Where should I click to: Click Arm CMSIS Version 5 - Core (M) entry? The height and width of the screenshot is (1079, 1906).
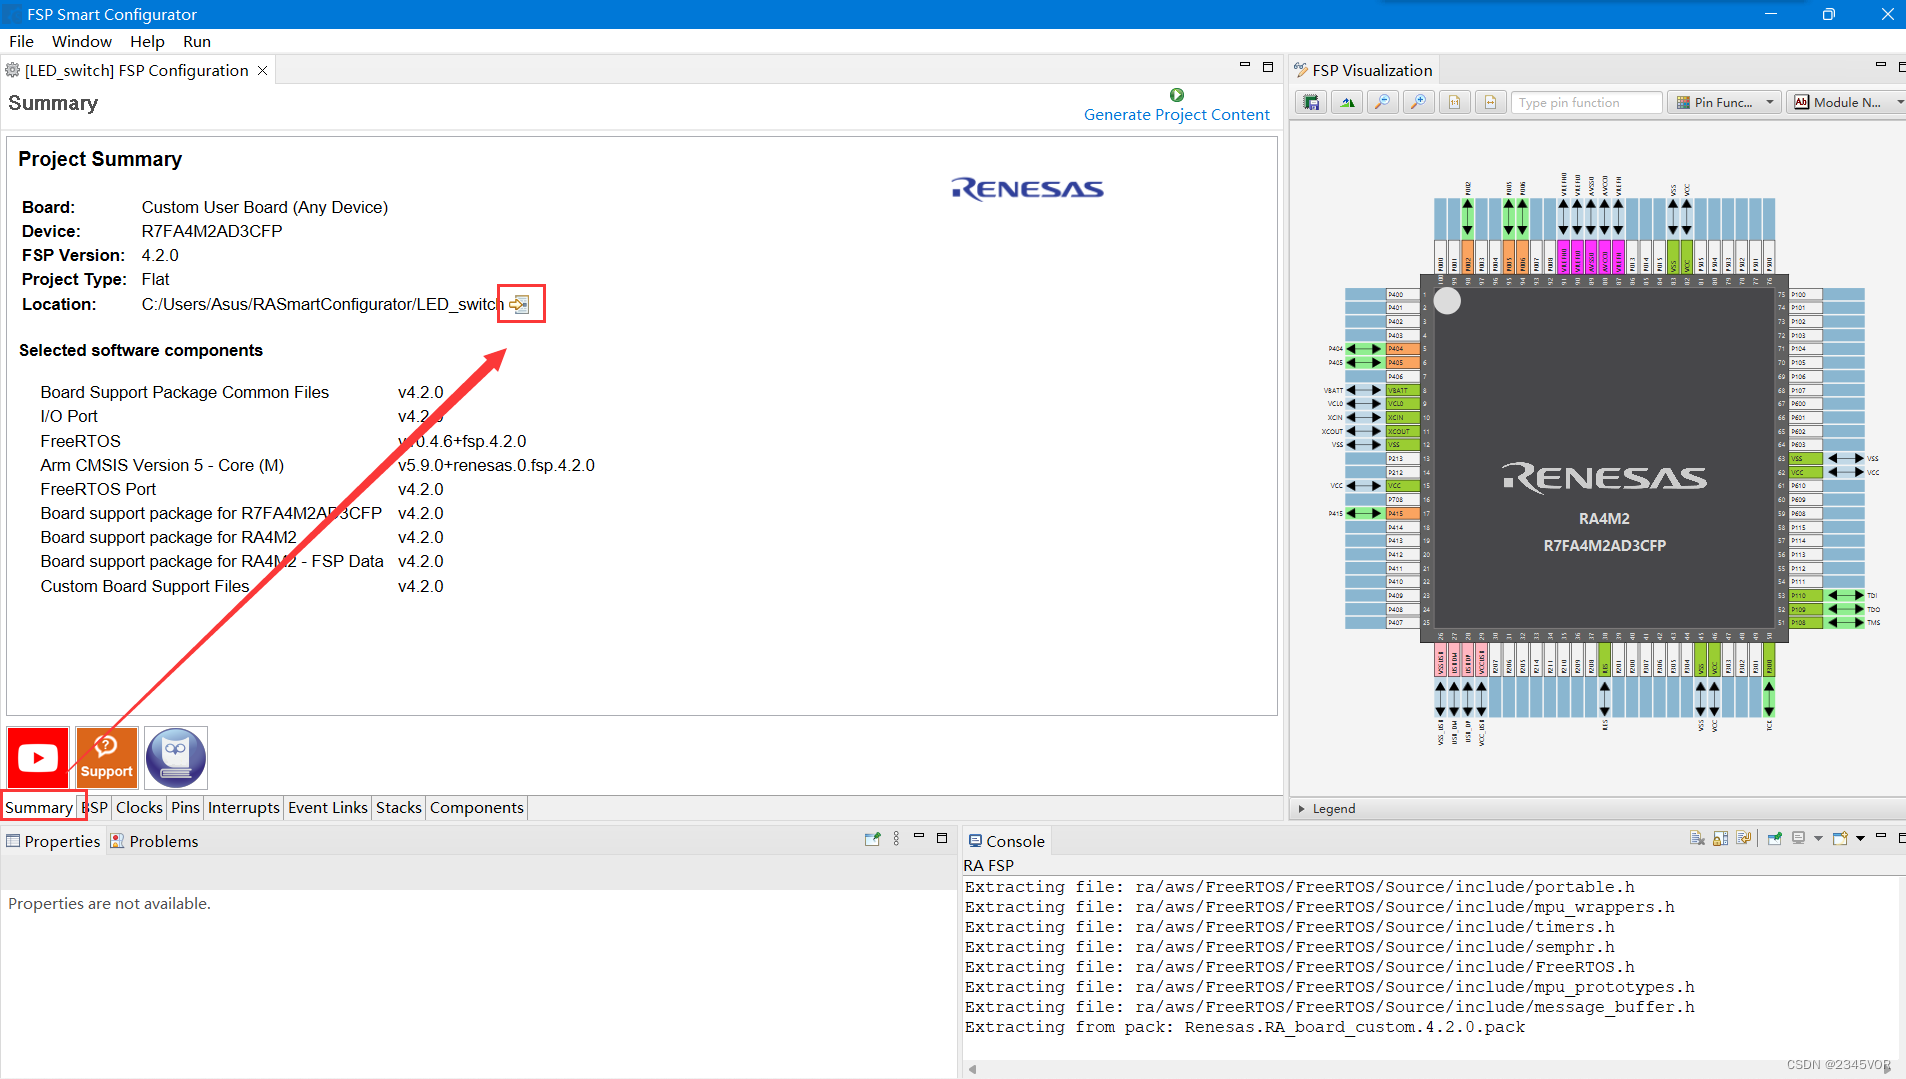tap(162, 465)
